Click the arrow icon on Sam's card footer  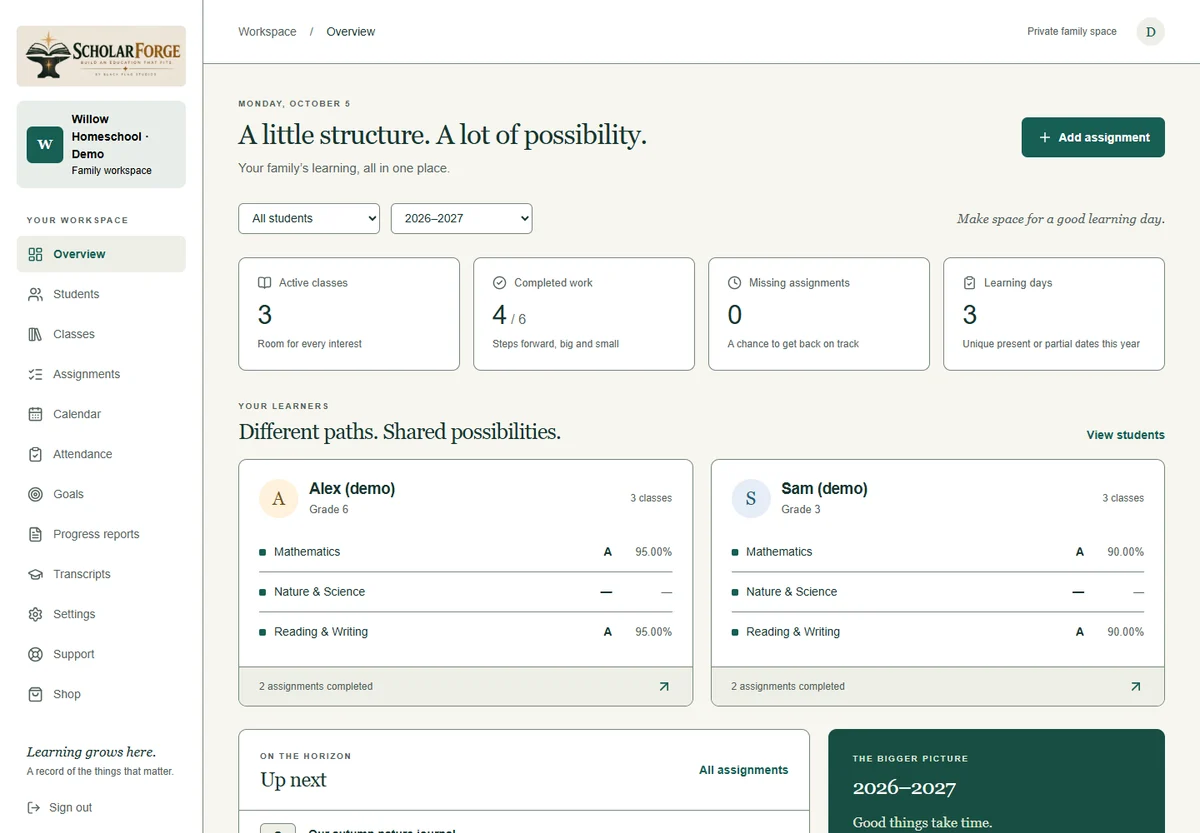(x=1136, y=686)
